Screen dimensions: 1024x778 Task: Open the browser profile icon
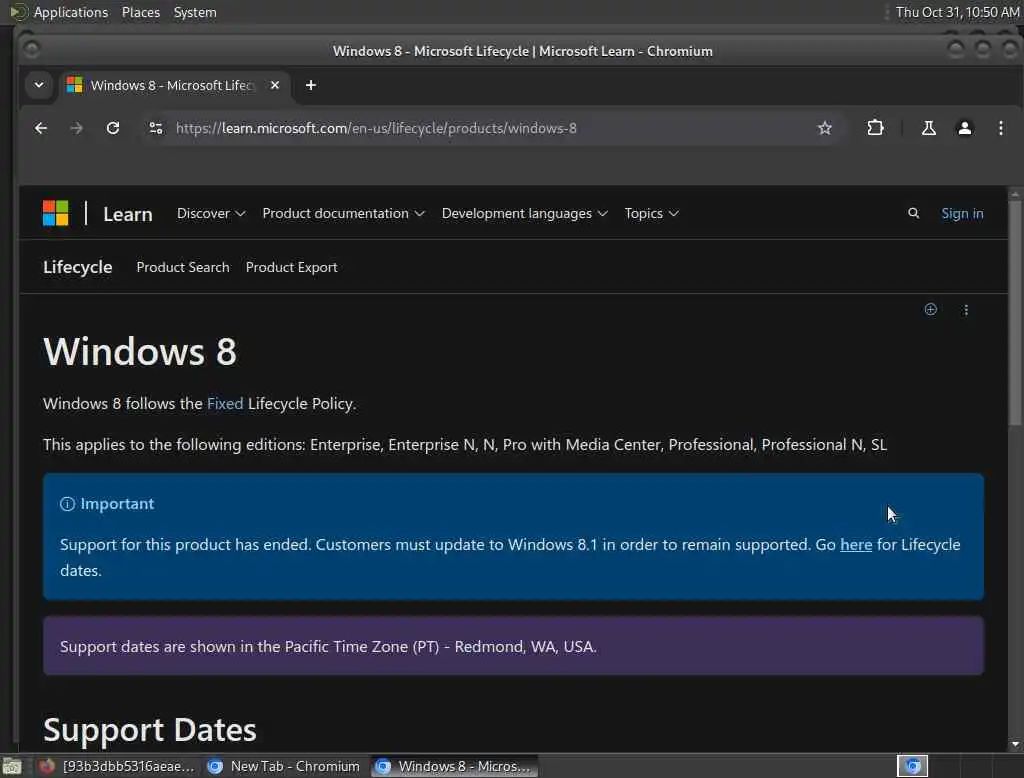(x=965, y=128)
